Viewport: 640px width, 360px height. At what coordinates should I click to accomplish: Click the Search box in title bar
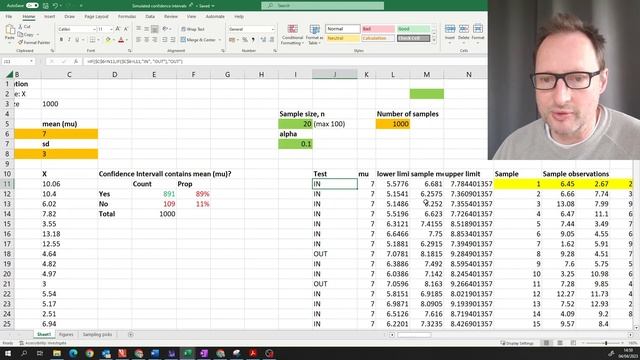322,6
